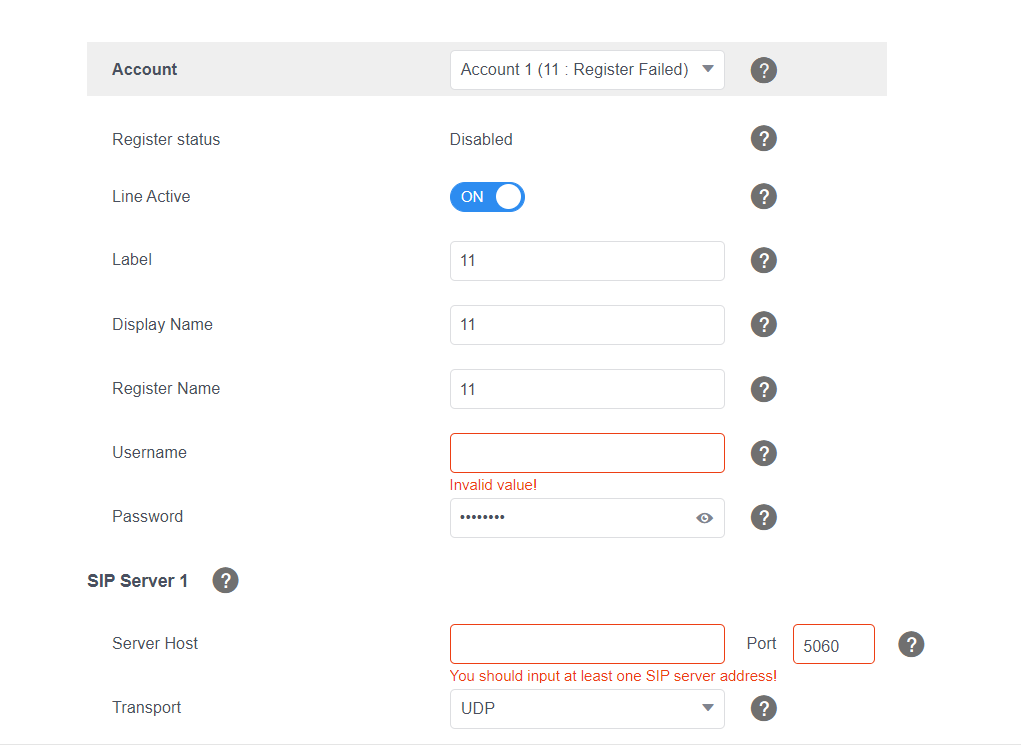Select the Label text field
This screenshot has width=1021, height=745.
pyautogui.click(x=586, y=261)
